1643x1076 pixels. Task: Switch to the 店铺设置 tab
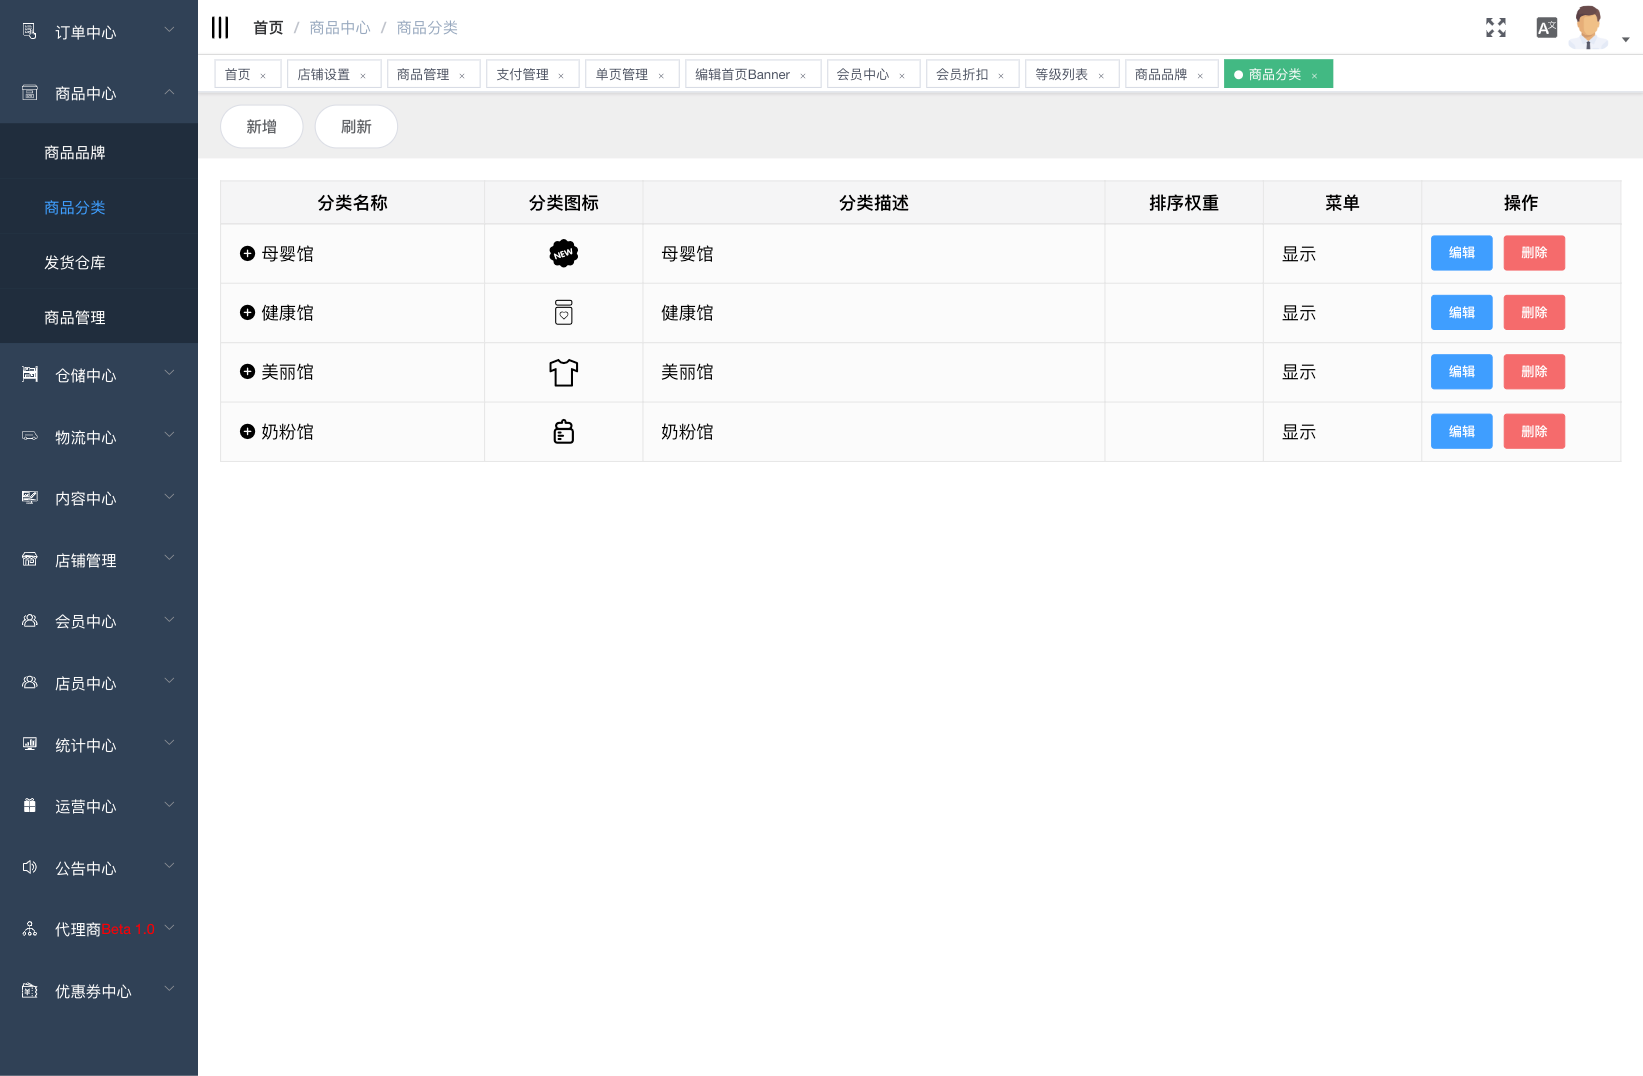pos(324,75)
